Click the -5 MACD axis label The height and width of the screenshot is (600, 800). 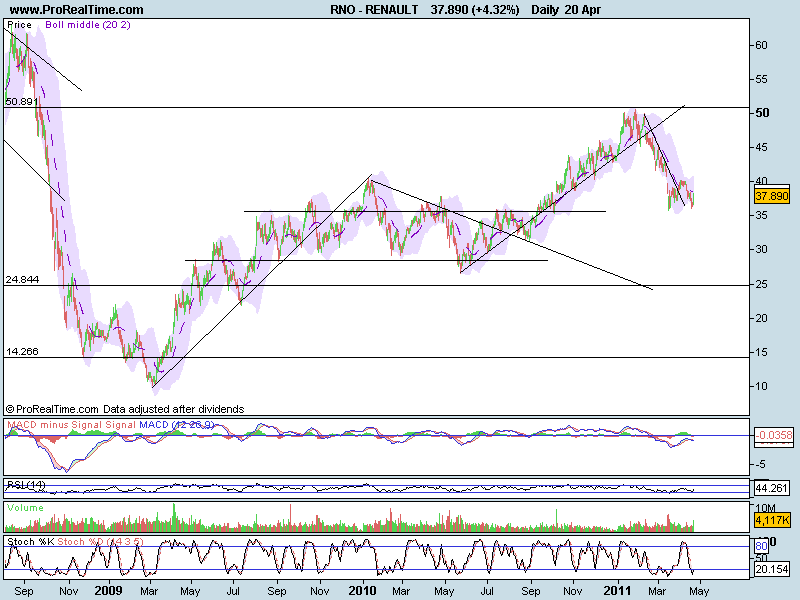(x=760, y=464)
